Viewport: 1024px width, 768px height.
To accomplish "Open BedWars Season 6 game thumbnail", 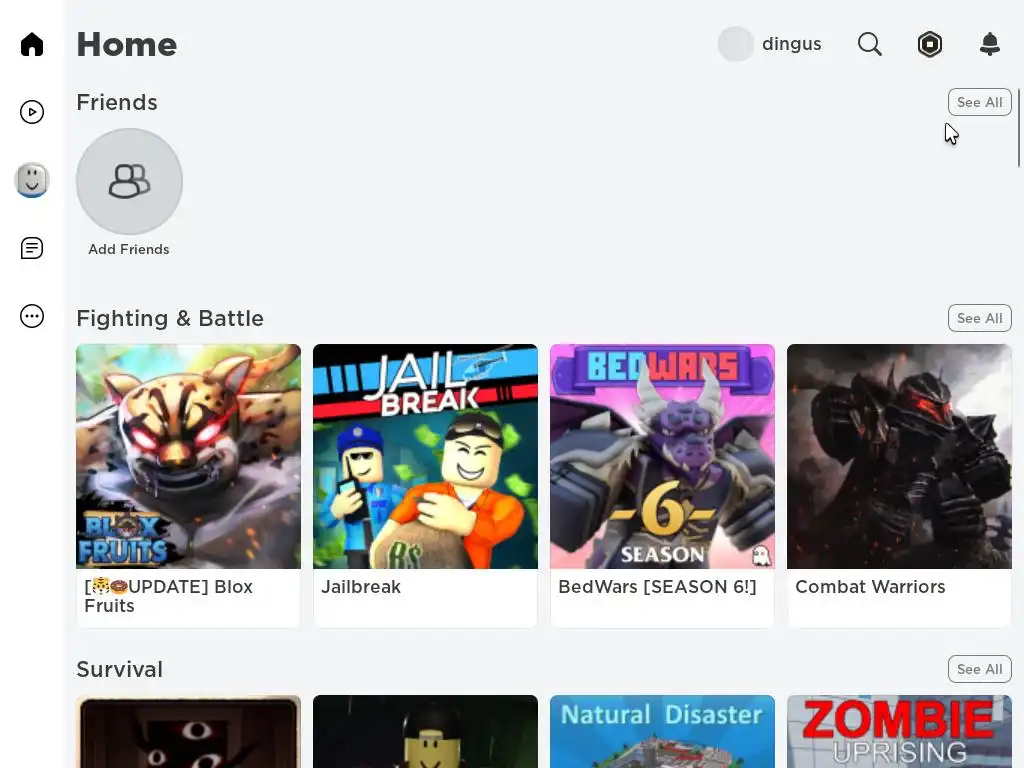I will click(x=663, y=456).
